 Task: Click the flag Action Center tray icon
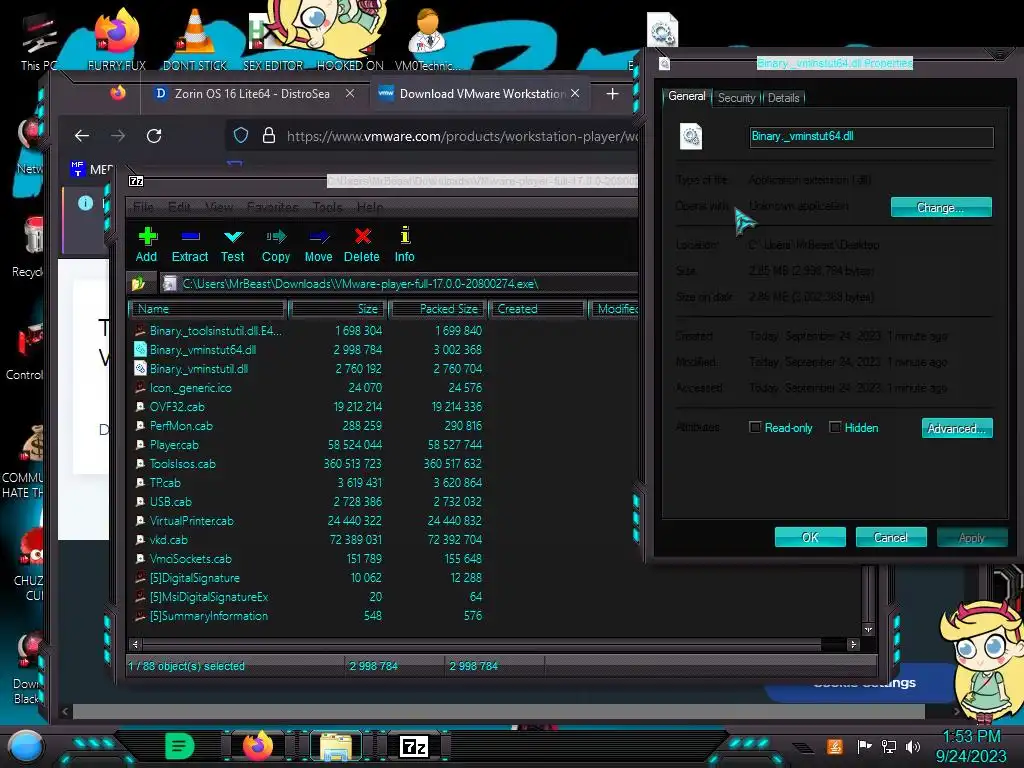(864, 746)
